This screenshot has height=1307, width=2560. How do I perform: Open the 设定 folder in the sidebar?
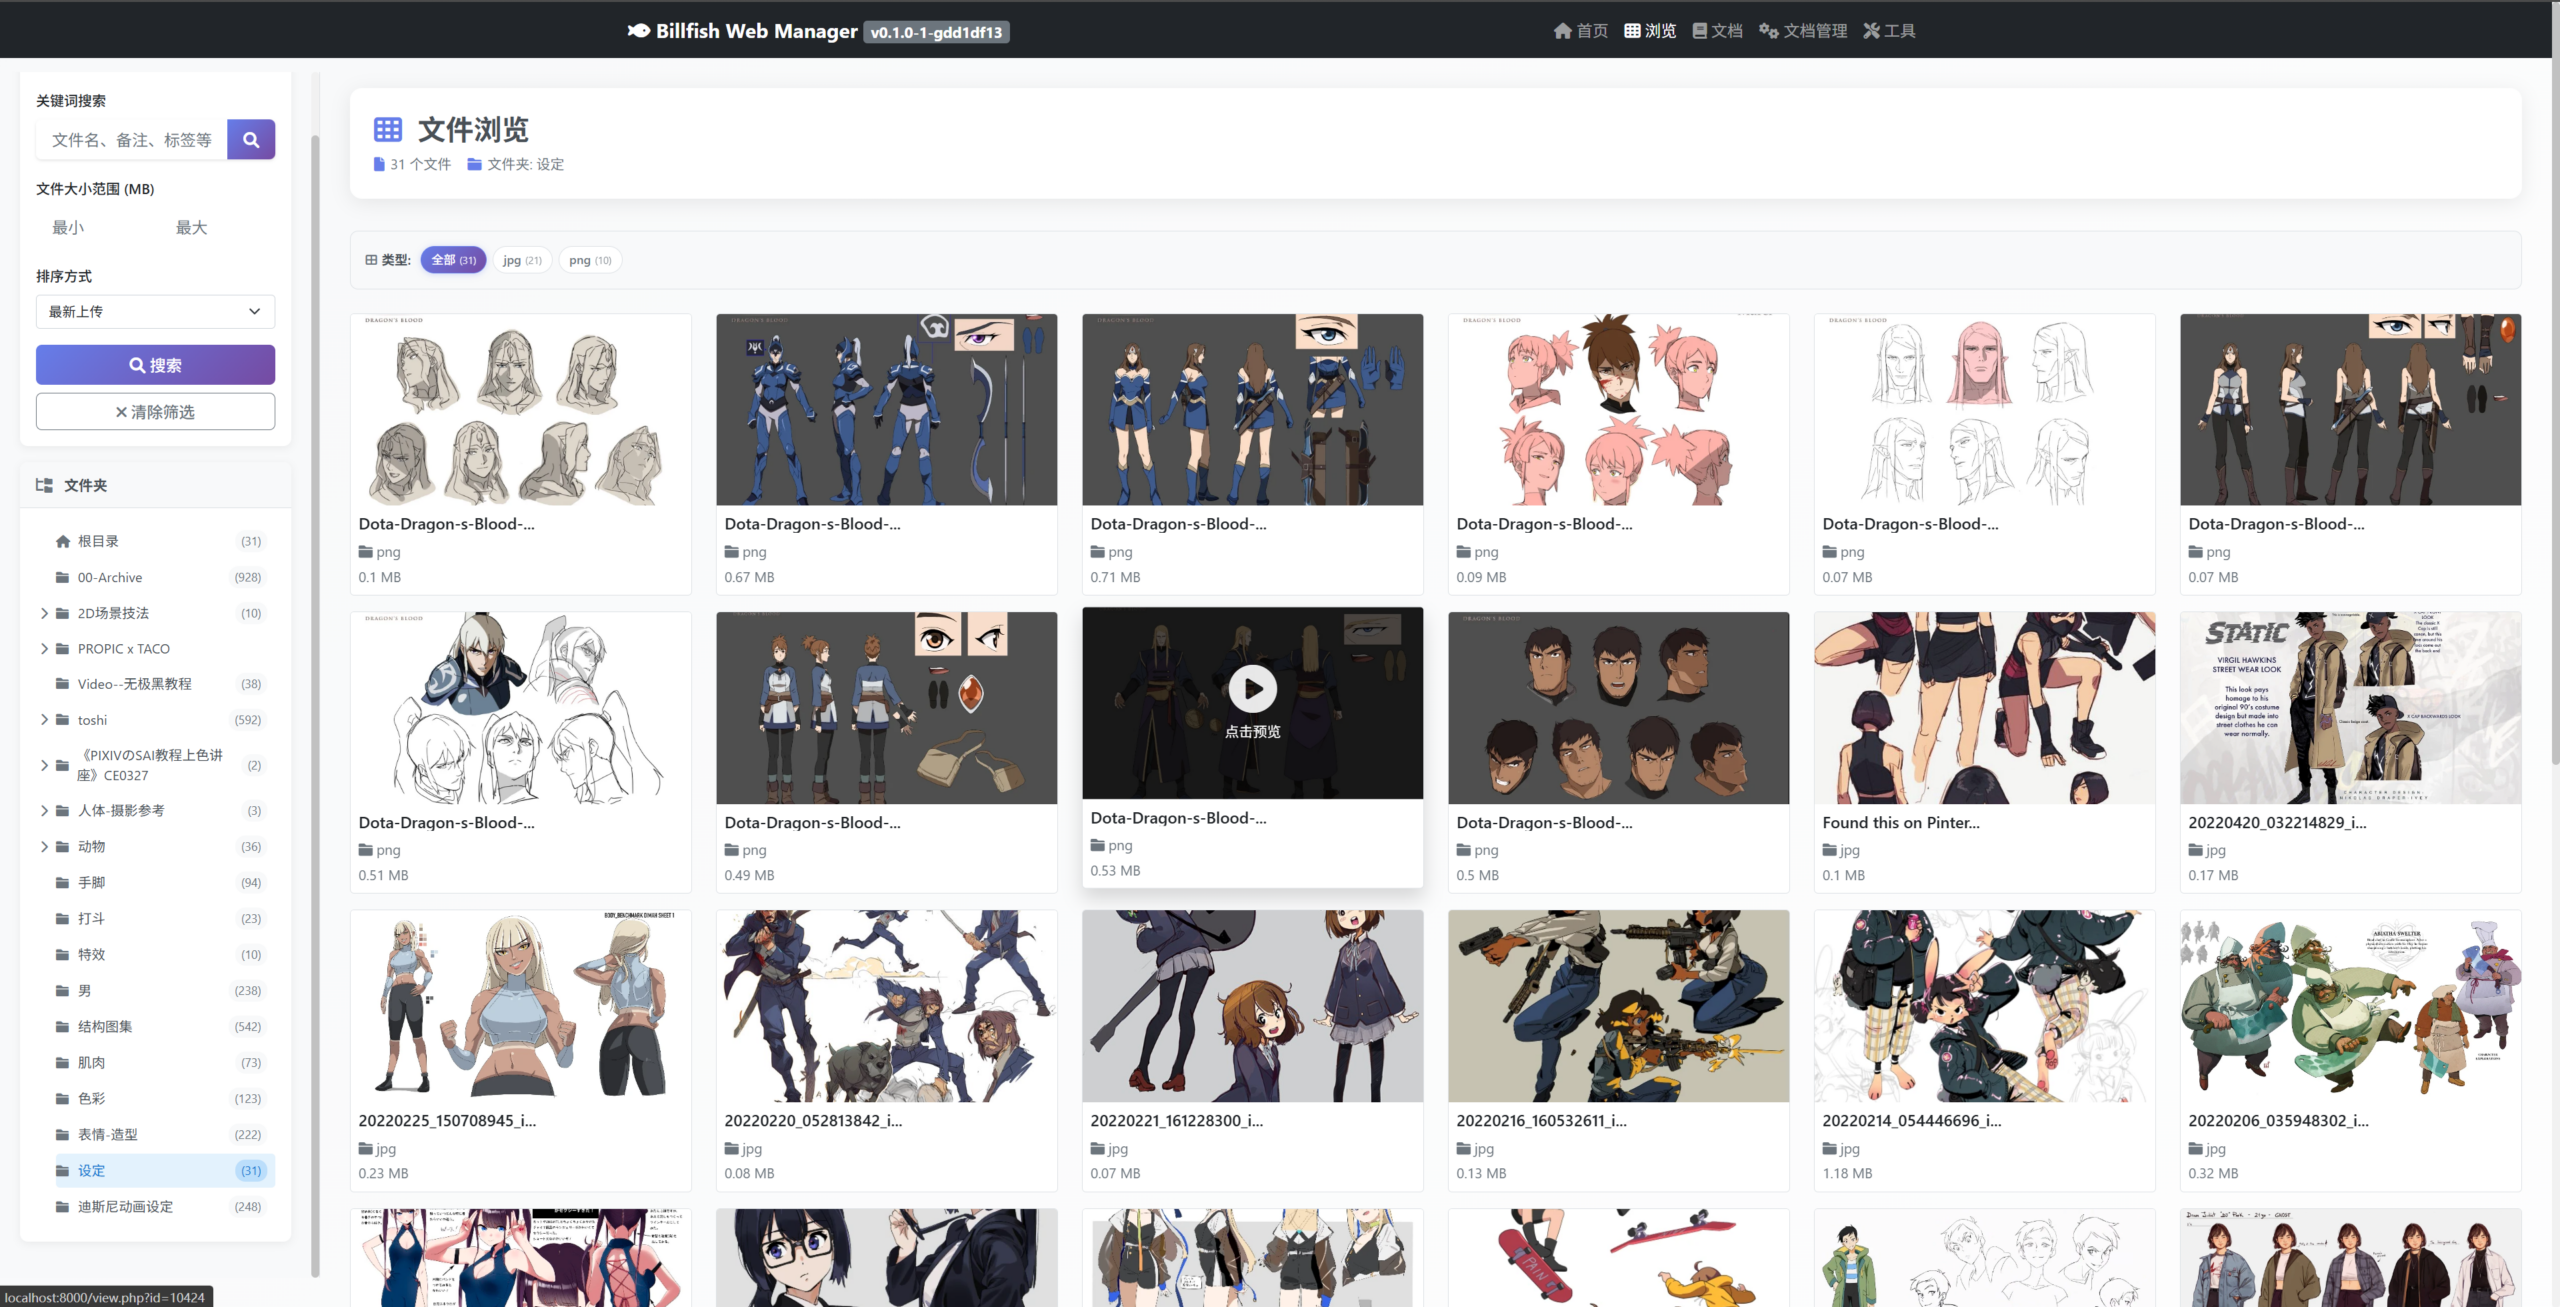90,1170
